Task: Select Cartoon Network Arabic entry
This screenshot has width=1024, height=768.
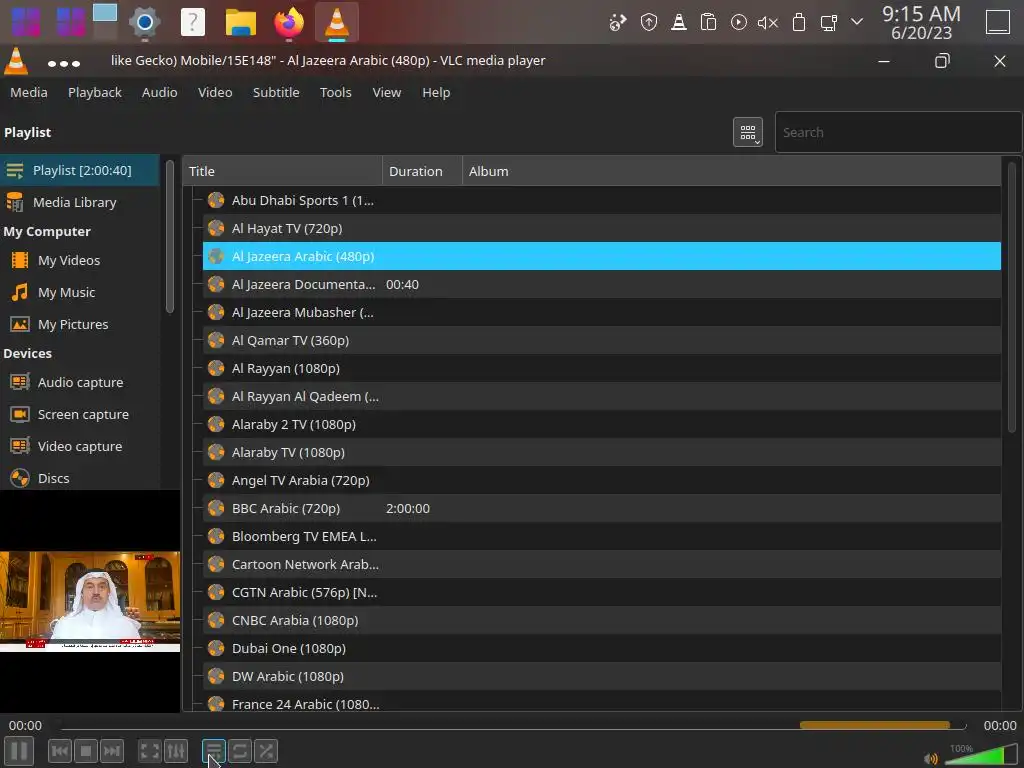Action: (x=601, y=565)
